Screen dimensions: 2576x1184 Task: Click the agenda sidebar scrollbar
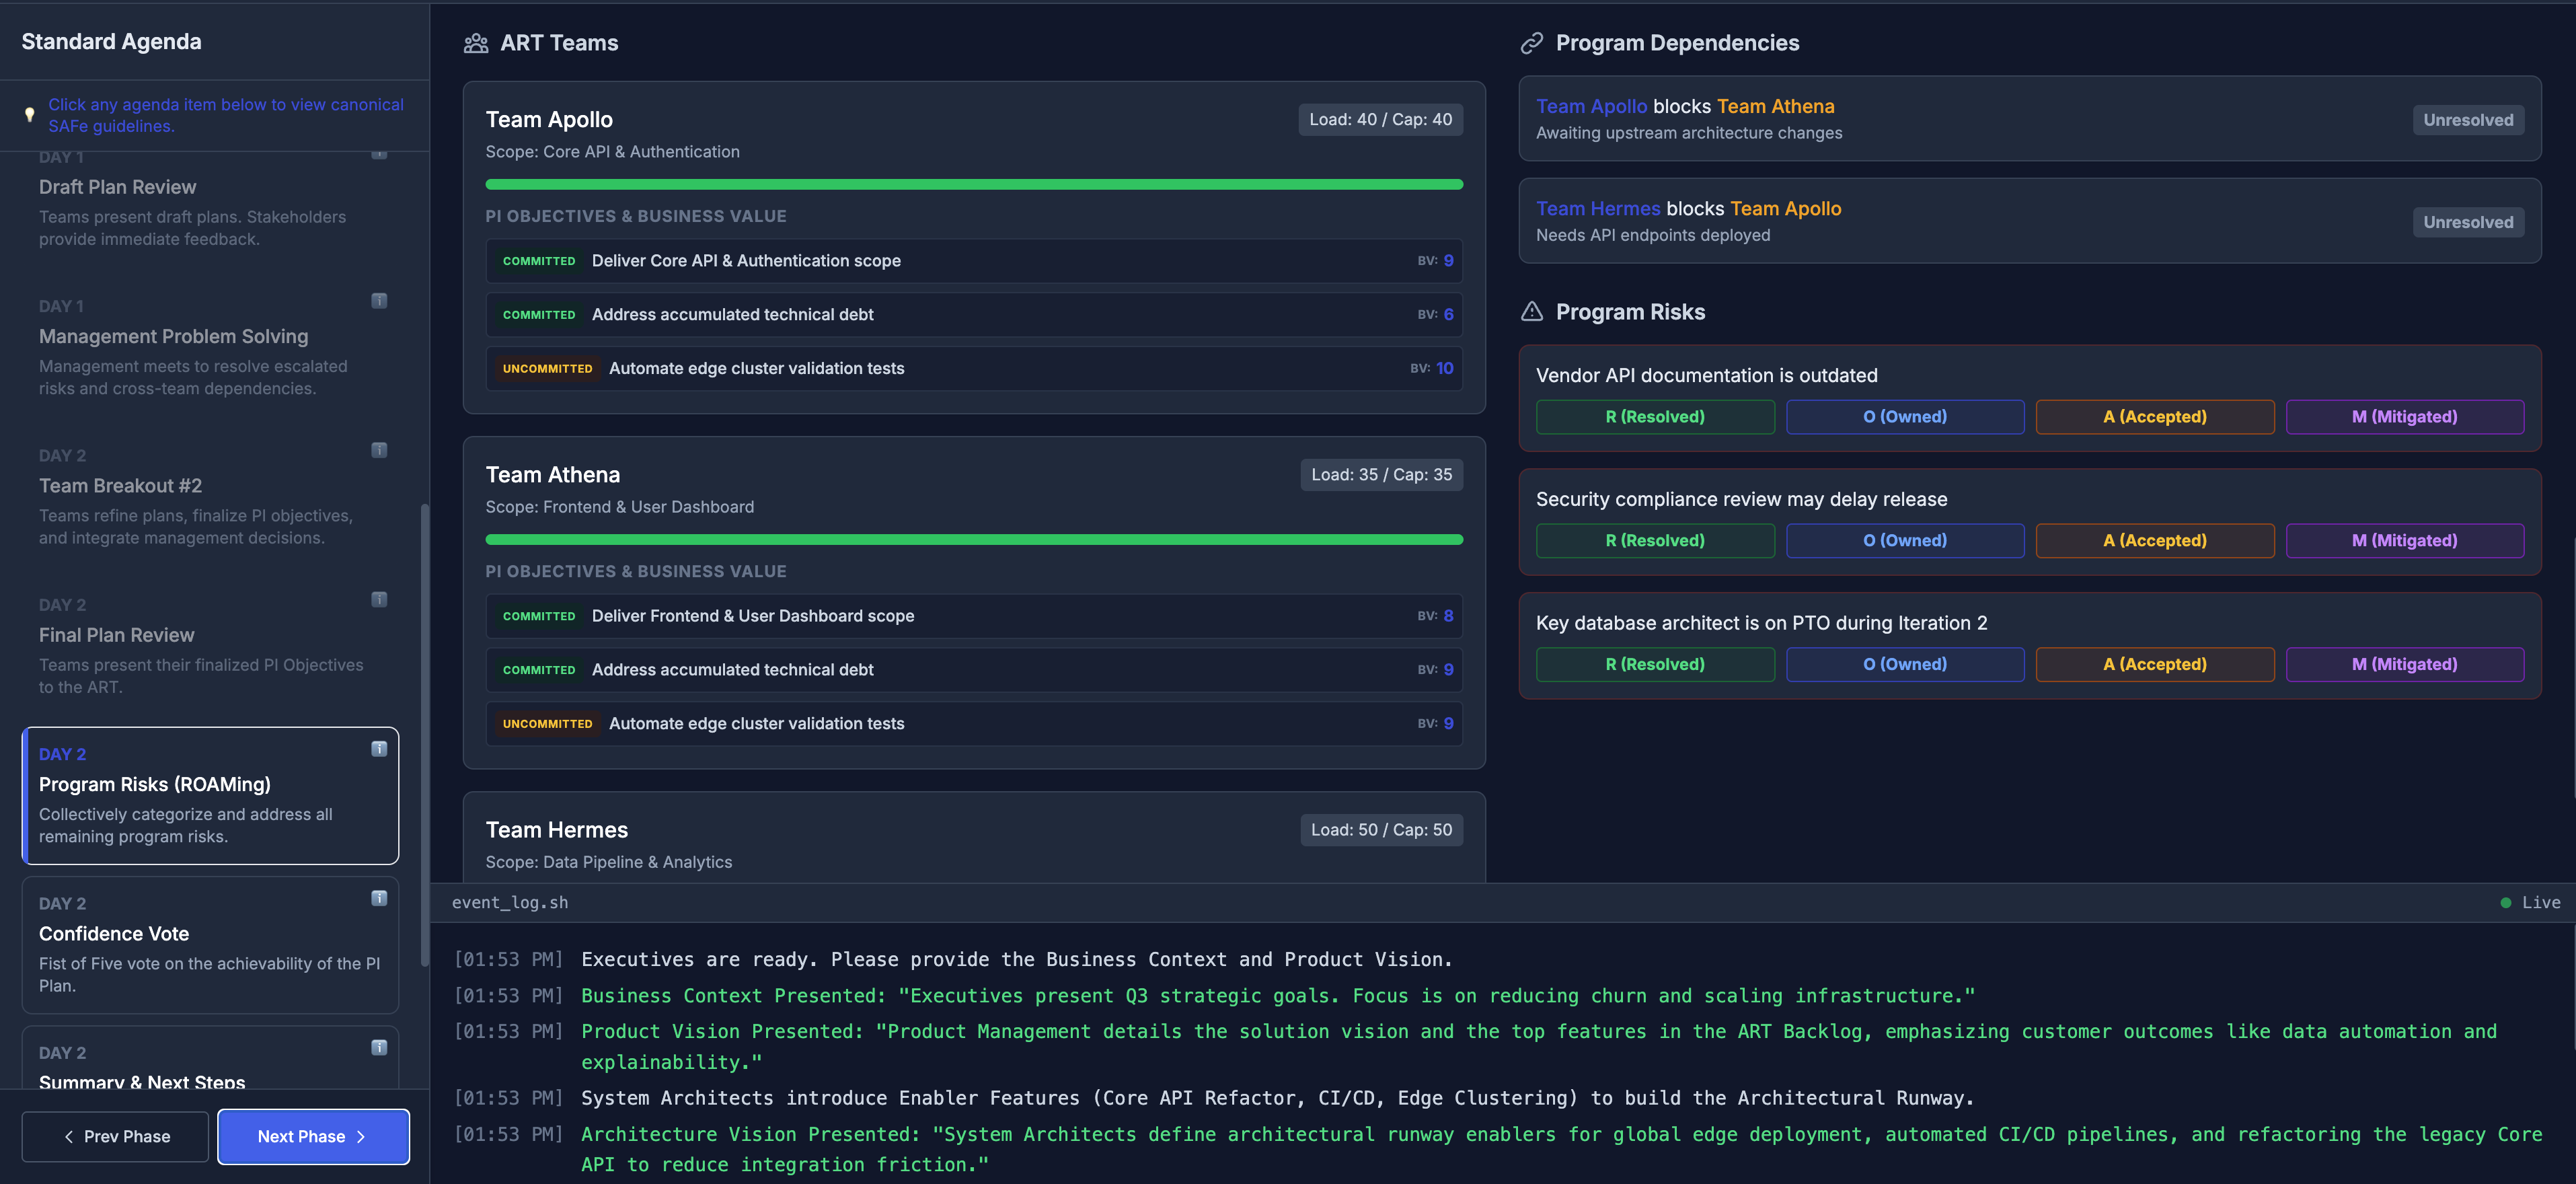(424, 735)
